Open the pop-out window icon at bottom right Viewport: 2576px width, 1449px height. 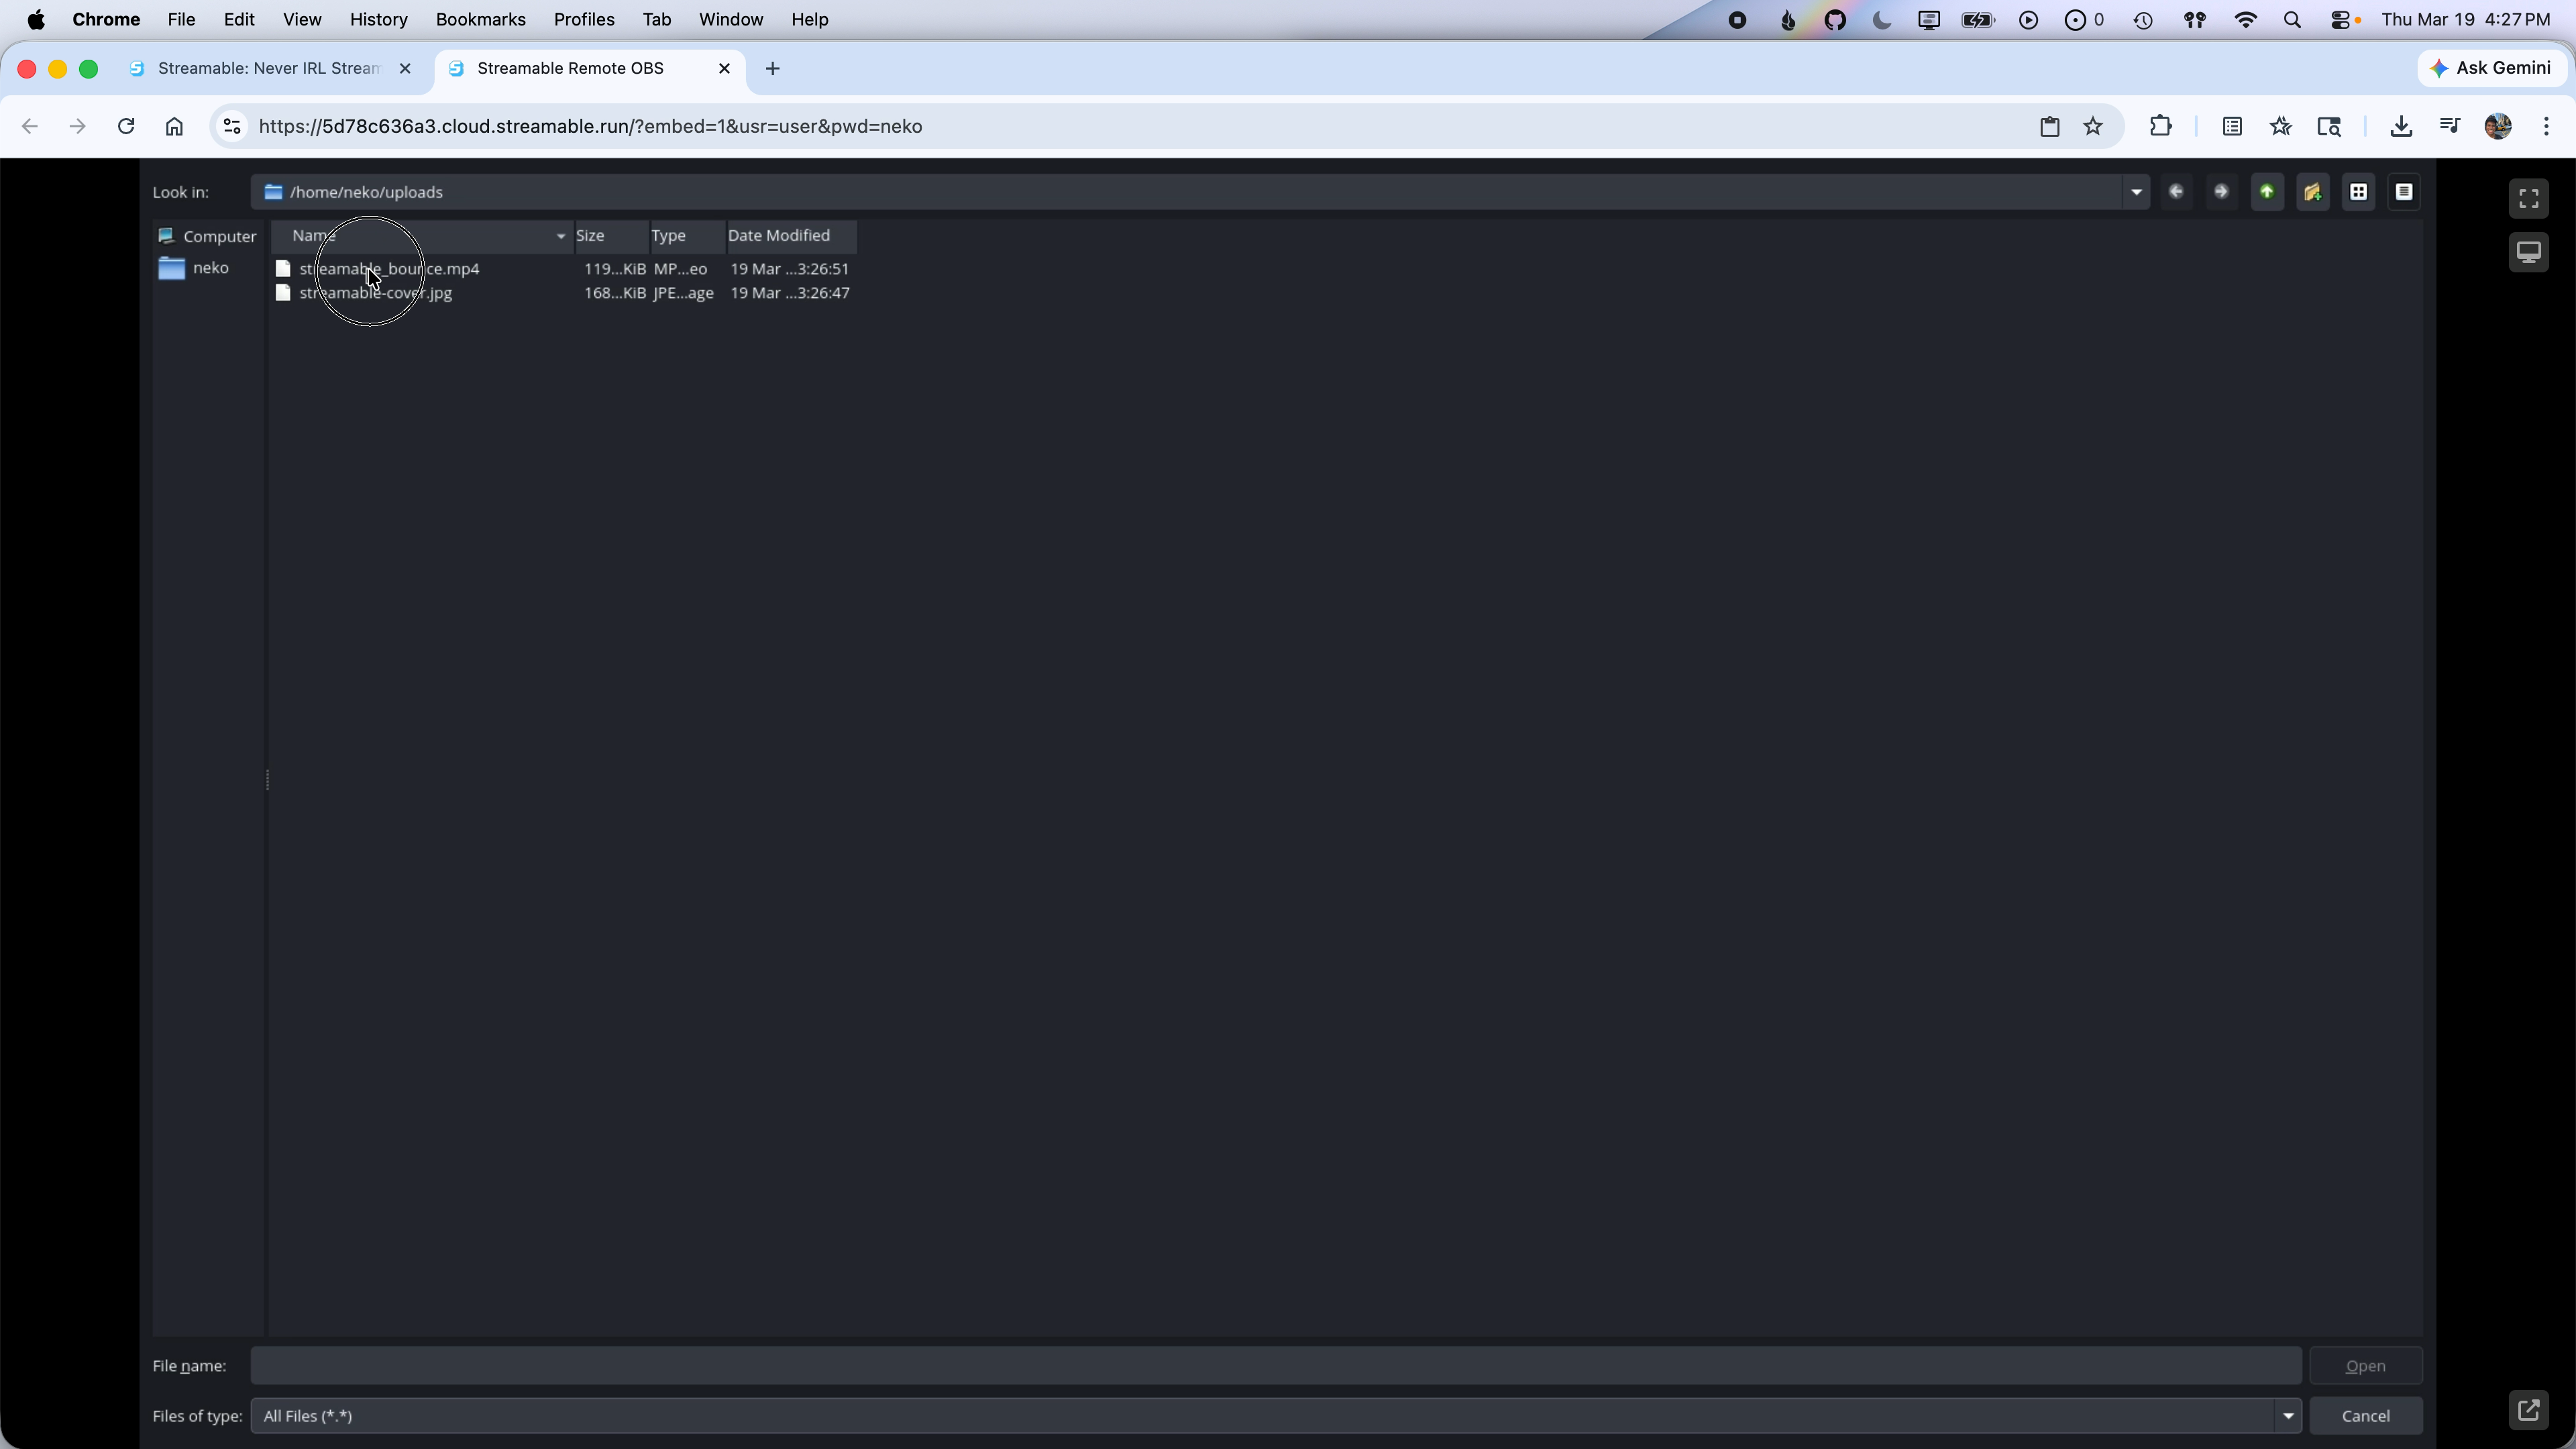coord(2528,1409)
